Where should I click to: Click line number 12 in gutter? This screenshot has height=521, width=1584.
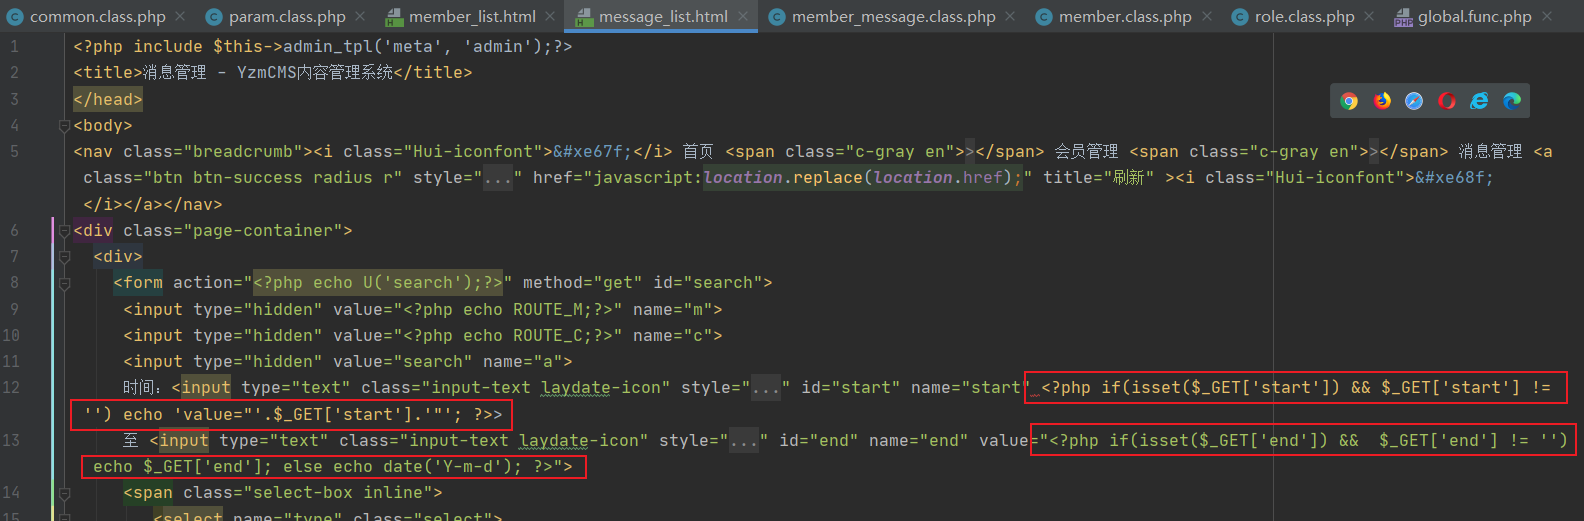coord(11,388)
